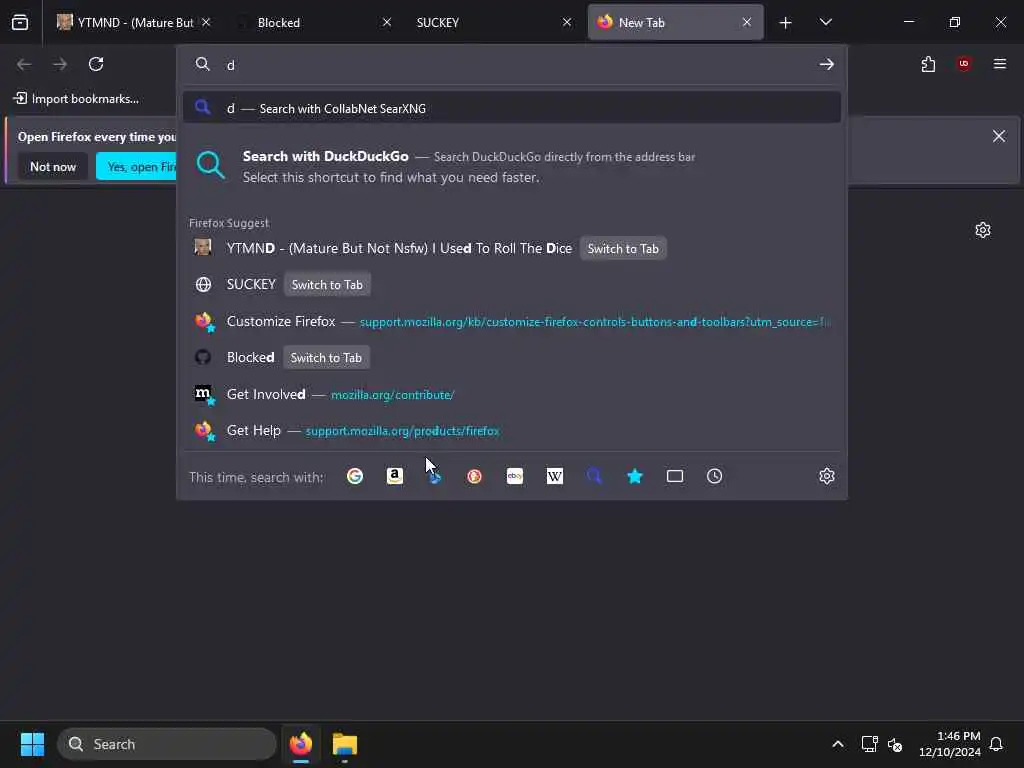Search this time with Bing
Viewport: 1024px width, 768px height.
(x=435, y=476)
